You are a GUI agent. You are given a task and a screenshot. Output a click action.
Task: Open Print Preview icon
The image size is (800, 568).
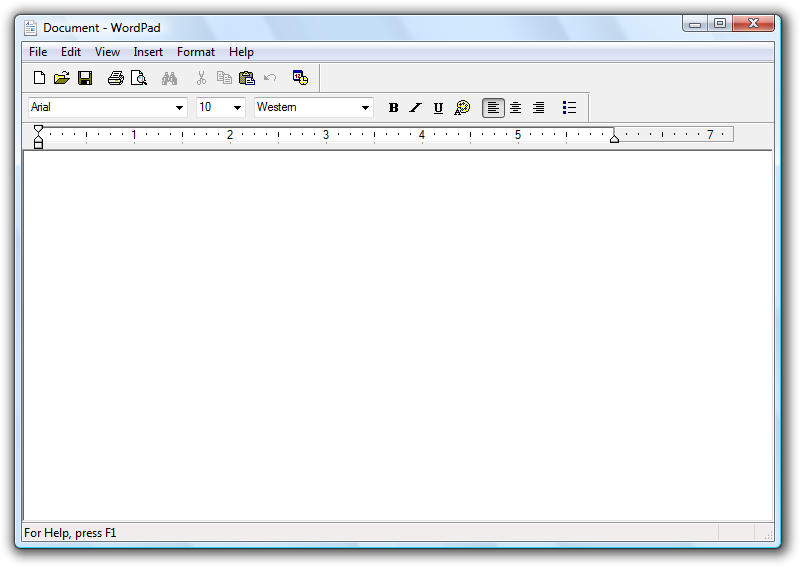pyautogui.click(x=139, y=78)
